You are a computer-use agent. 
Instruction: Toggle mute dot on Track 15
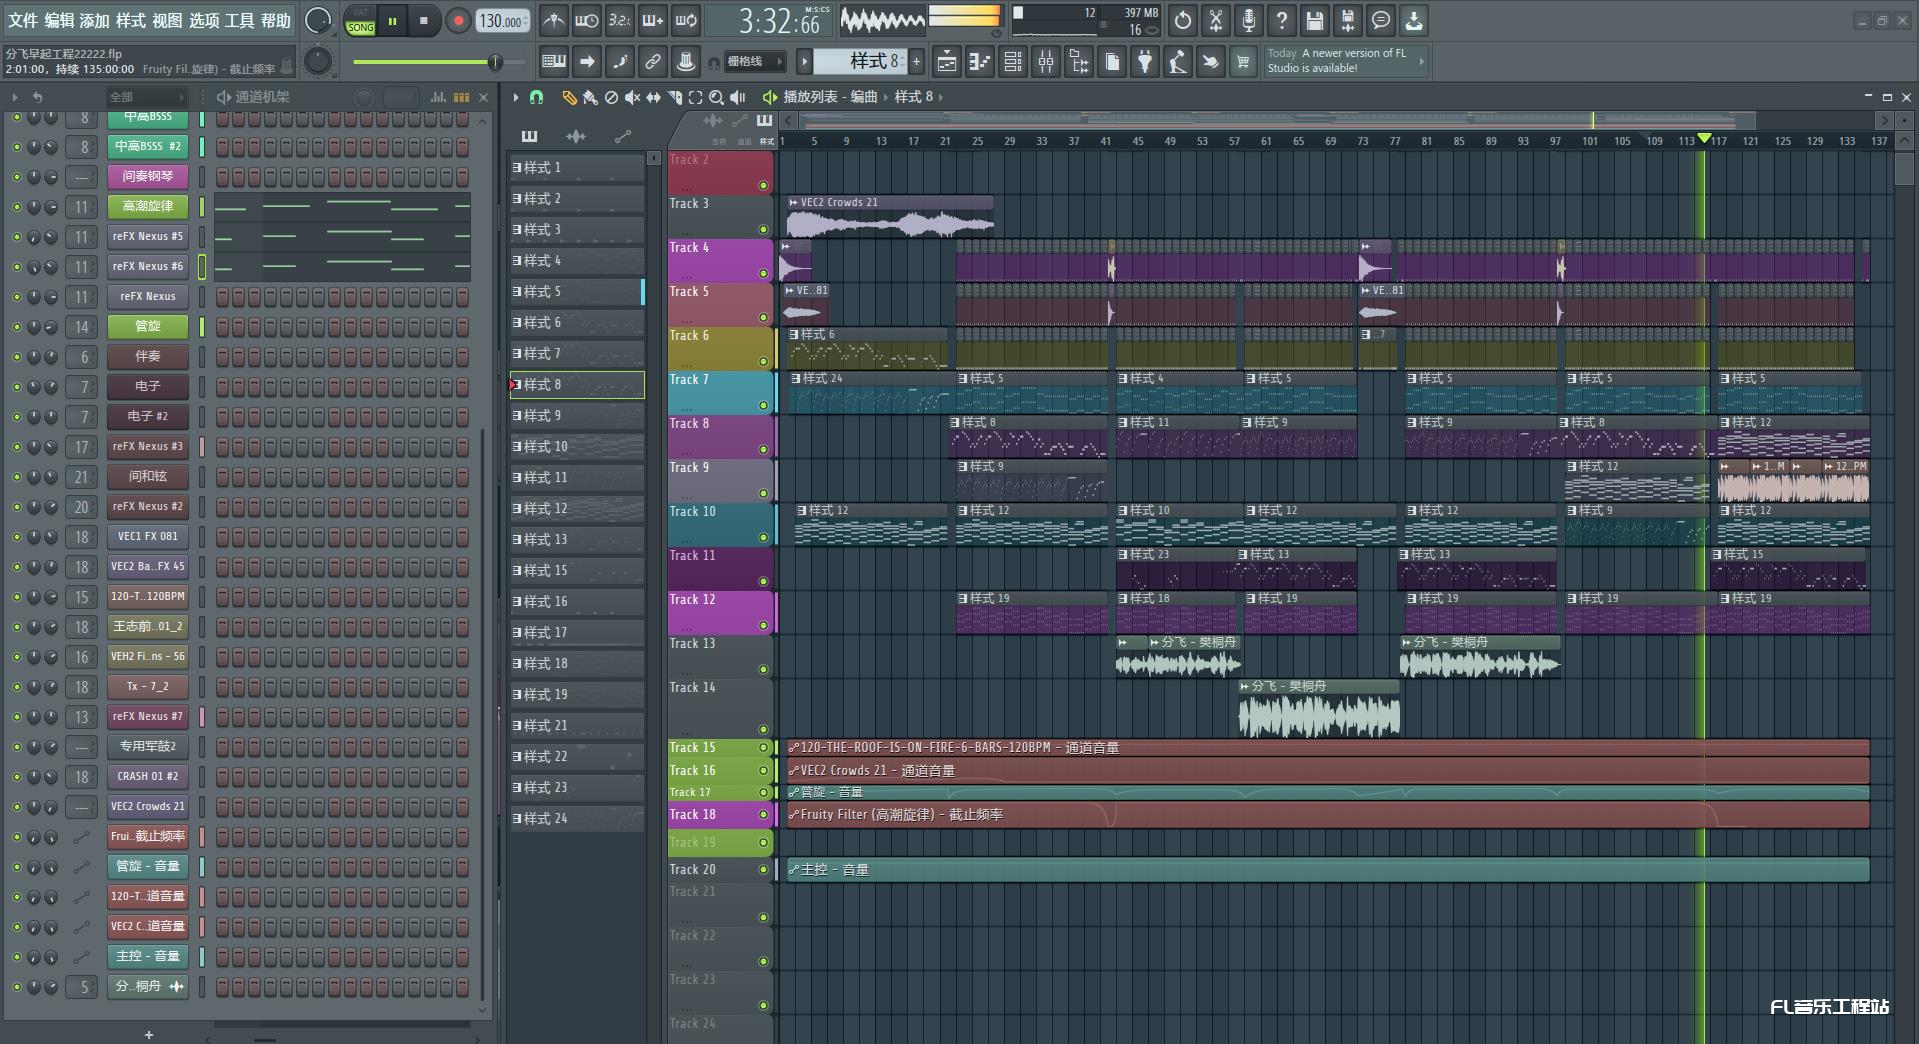(763, 748)
